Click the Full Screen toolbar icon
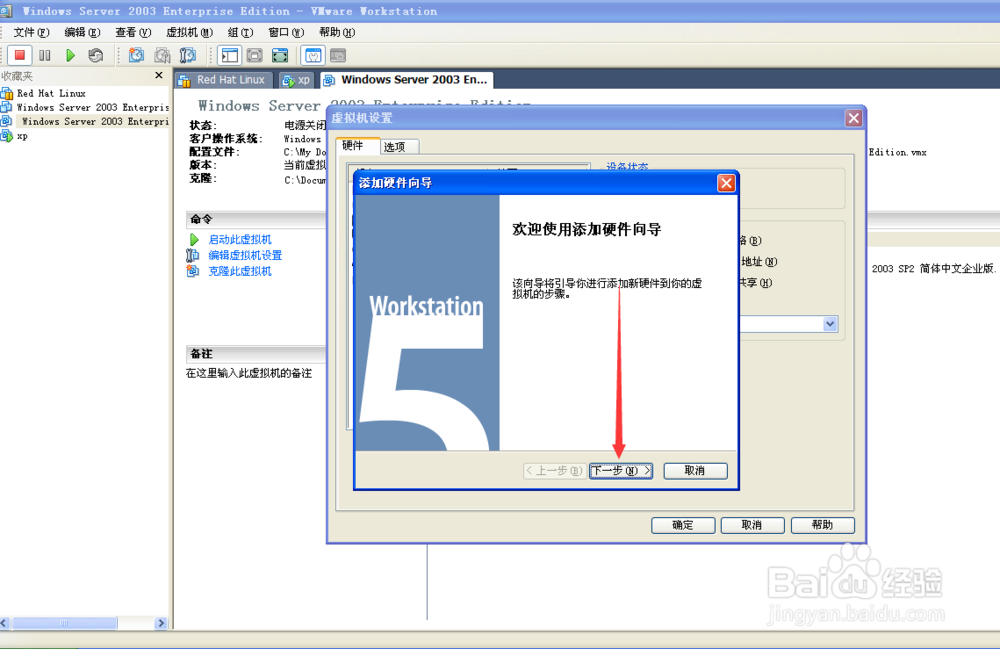The height and width of the screenshot is (649, 1000). 280,55
